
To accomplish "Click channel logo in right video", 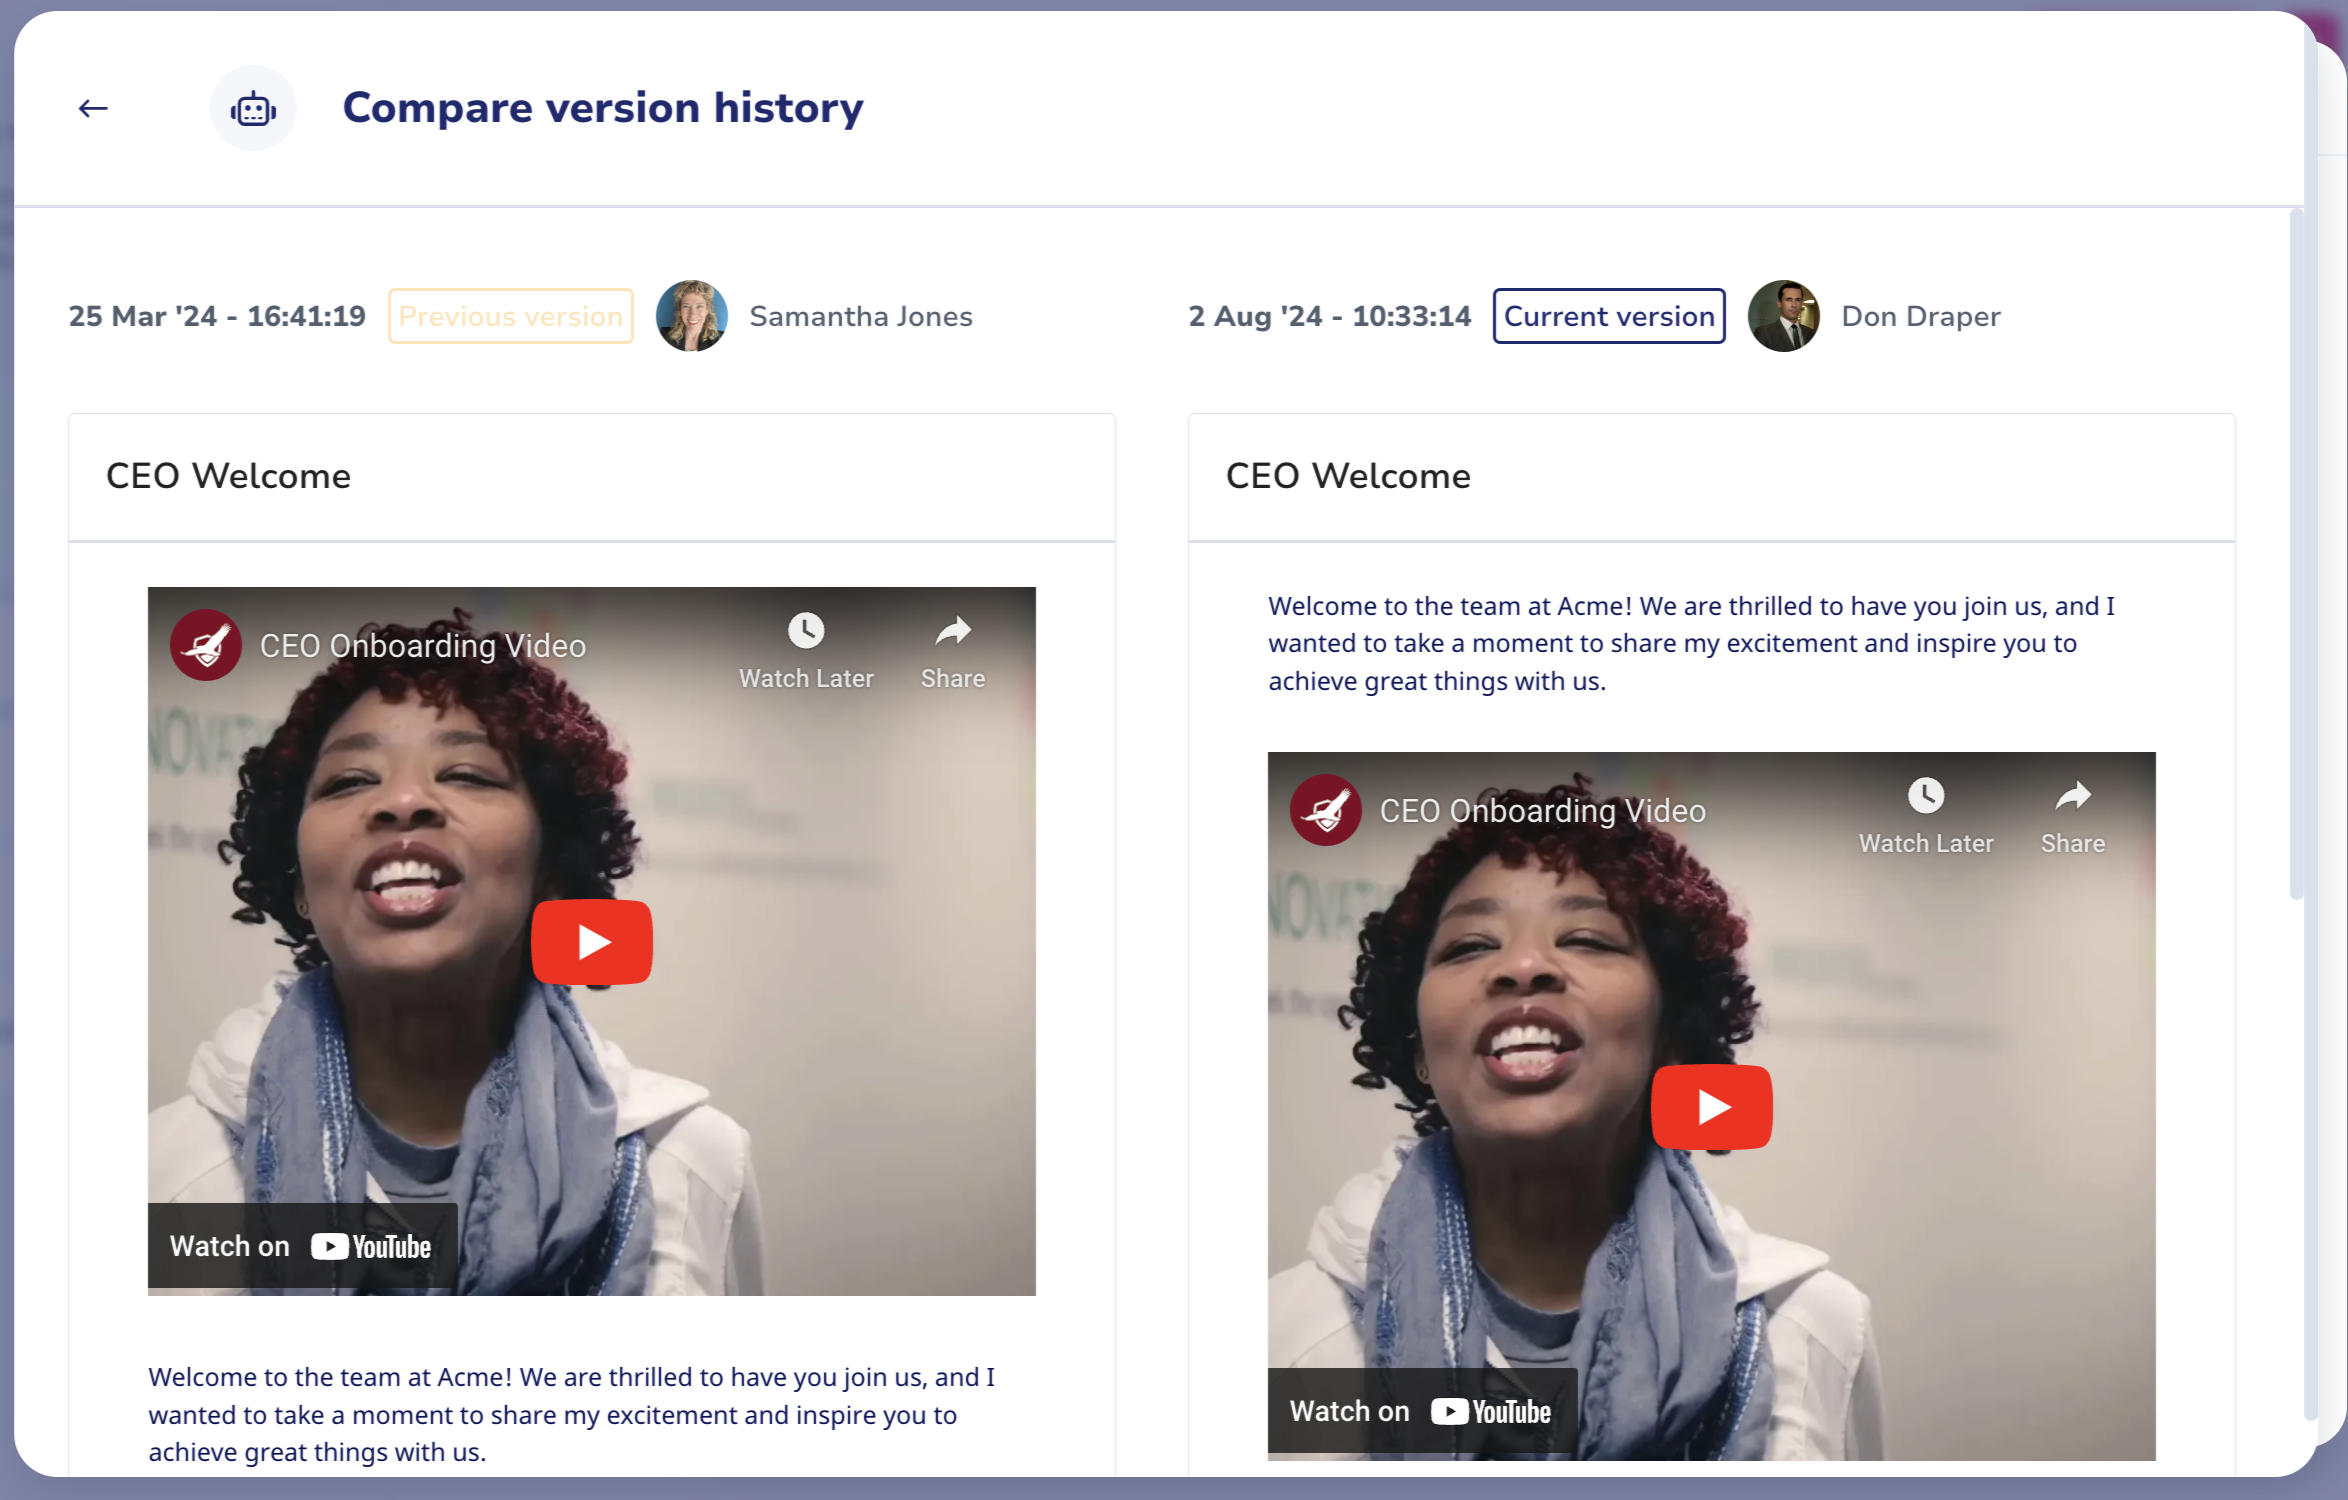I will [1326, 810].
